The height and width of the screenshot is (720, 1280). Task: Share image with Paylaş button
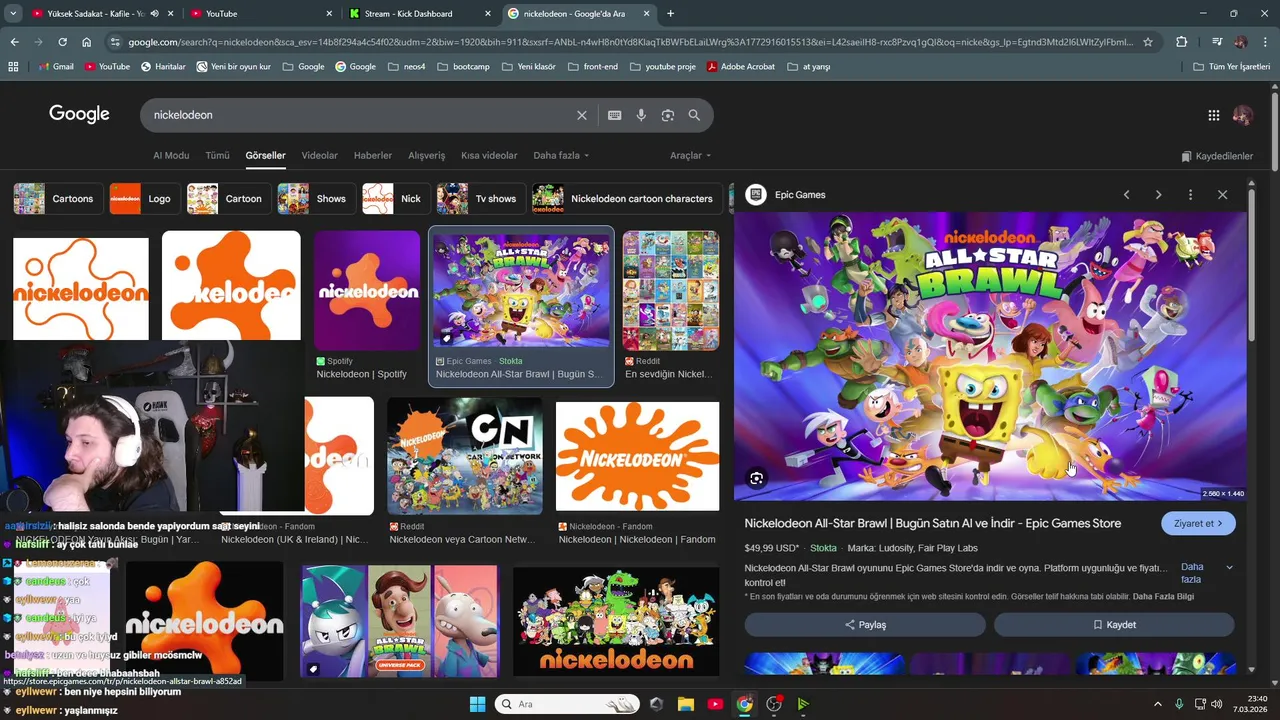coord(865,625)
